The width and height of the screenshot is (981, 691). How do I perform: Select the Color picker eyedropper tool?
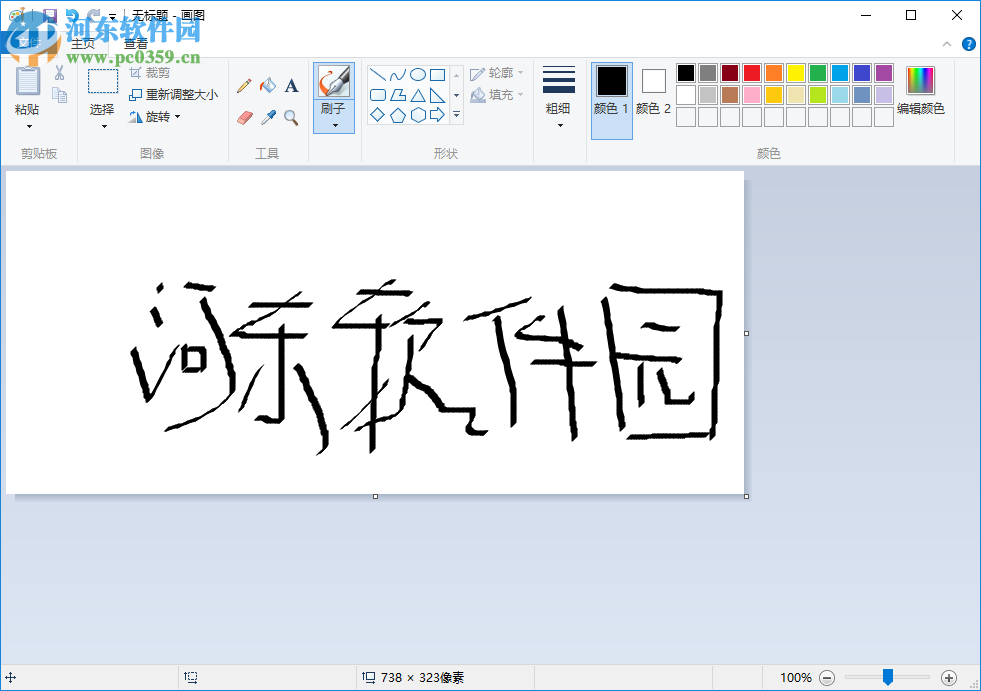pyautogui.click(x=267, y=115)
